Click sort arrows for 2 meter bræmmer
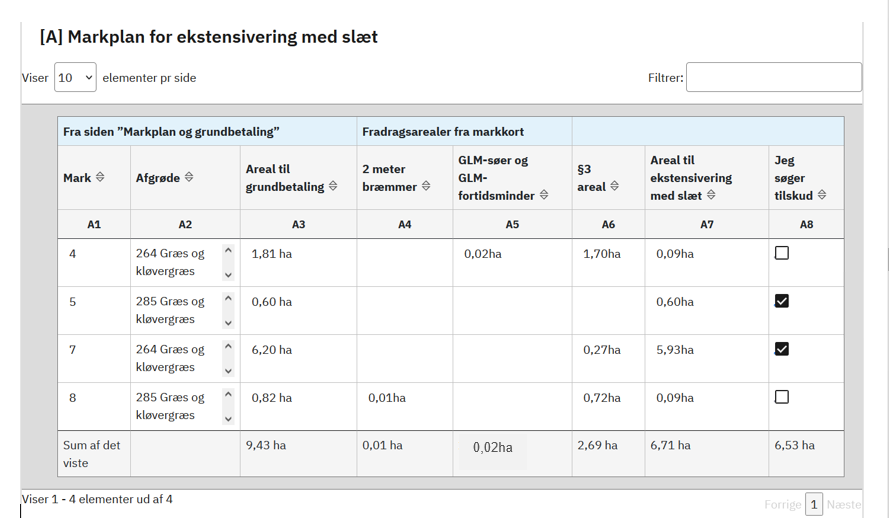Image resolution: width=889 pixels, height=518 pixels. click(426, 187)
